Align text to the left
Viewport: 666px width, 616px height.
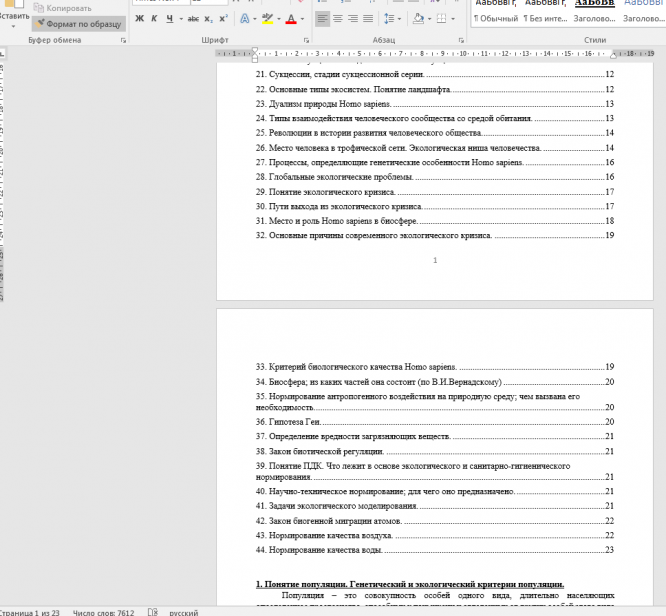pyautogui.click(x=322, y=19)
